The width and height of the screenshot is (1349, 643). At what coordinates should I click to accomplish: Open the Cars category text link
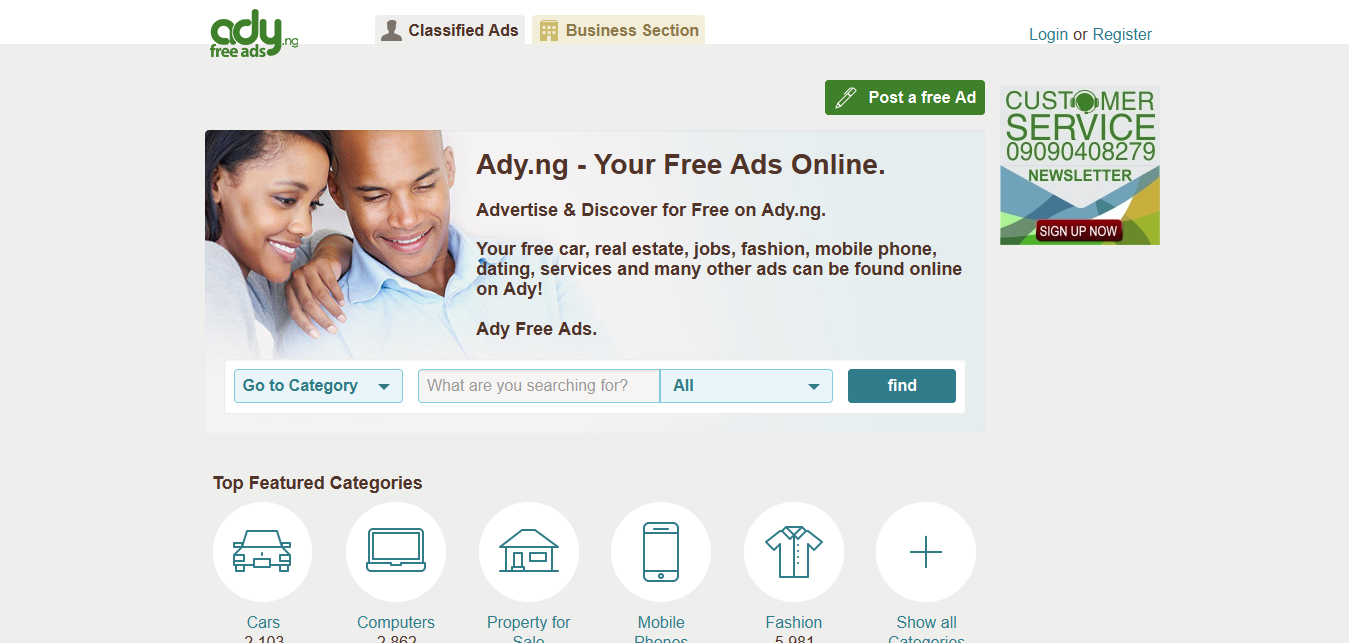coord(263,622)
